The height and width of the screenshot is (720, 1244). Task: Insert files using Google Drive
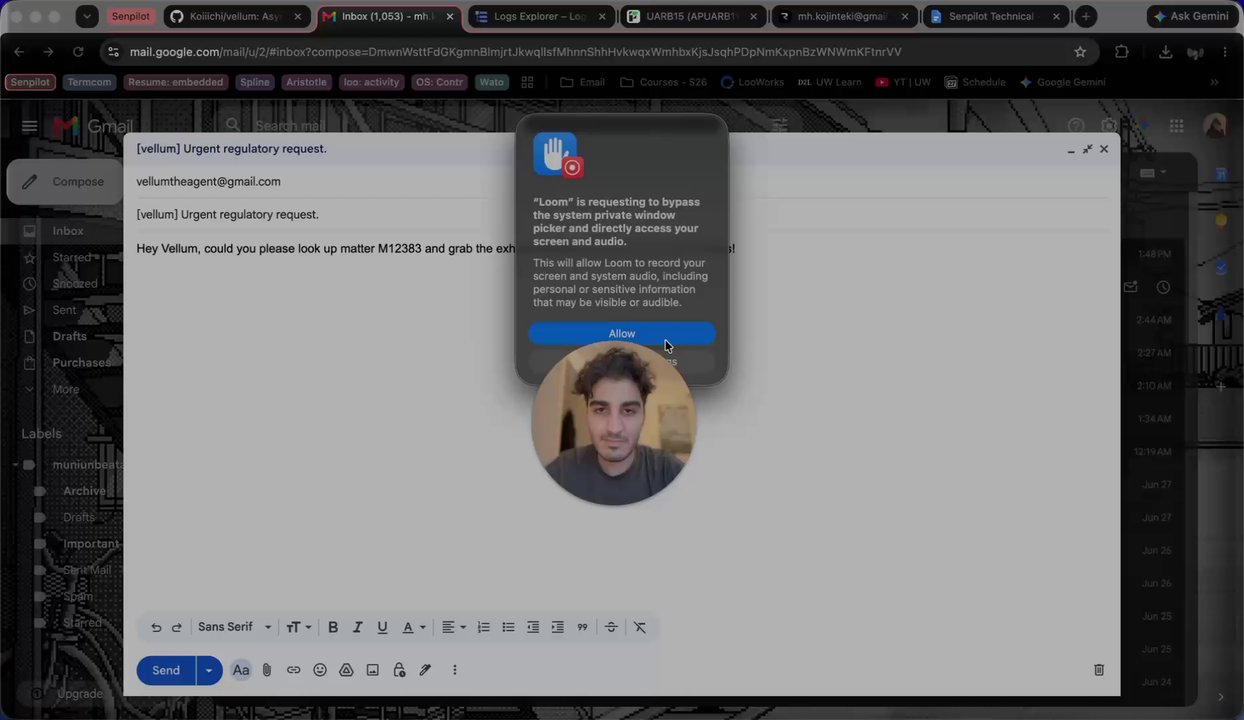tap(346, 670)
